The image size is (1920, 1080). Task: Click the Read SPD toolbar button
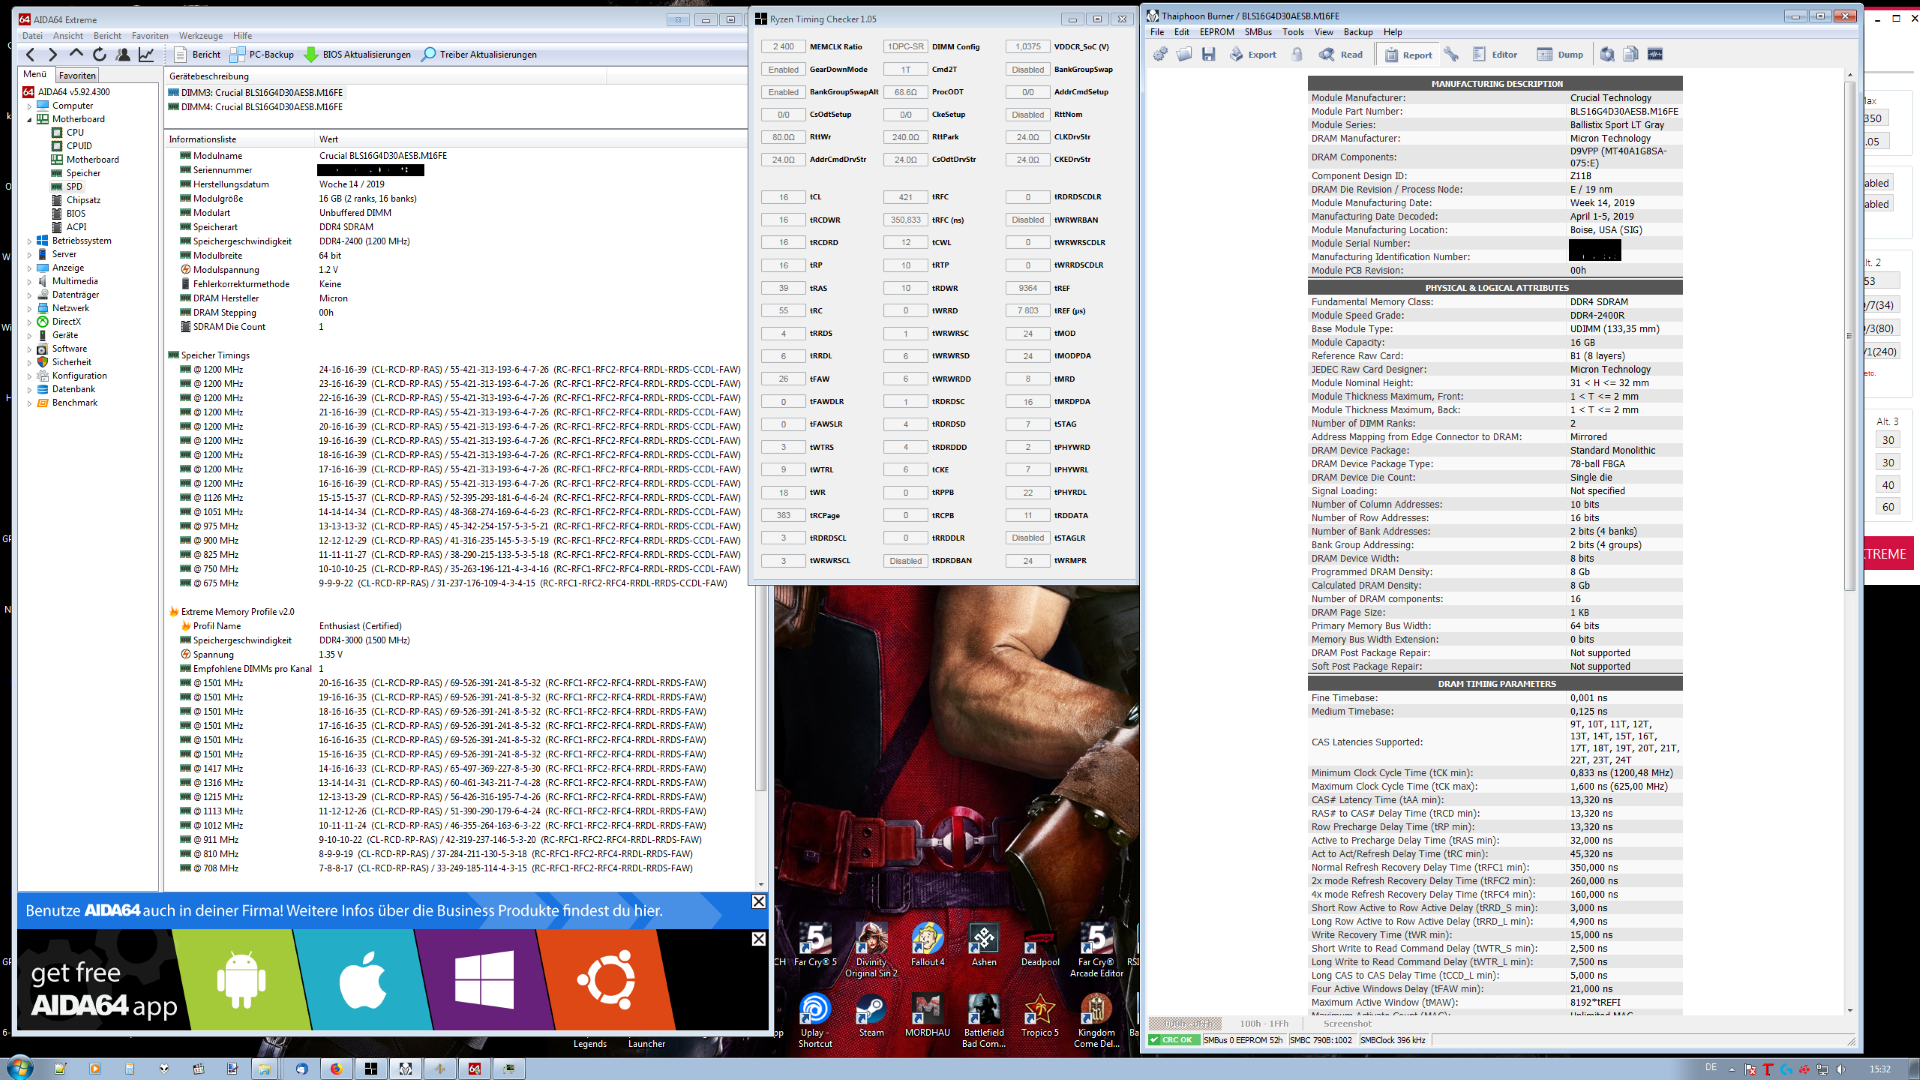1341,55
